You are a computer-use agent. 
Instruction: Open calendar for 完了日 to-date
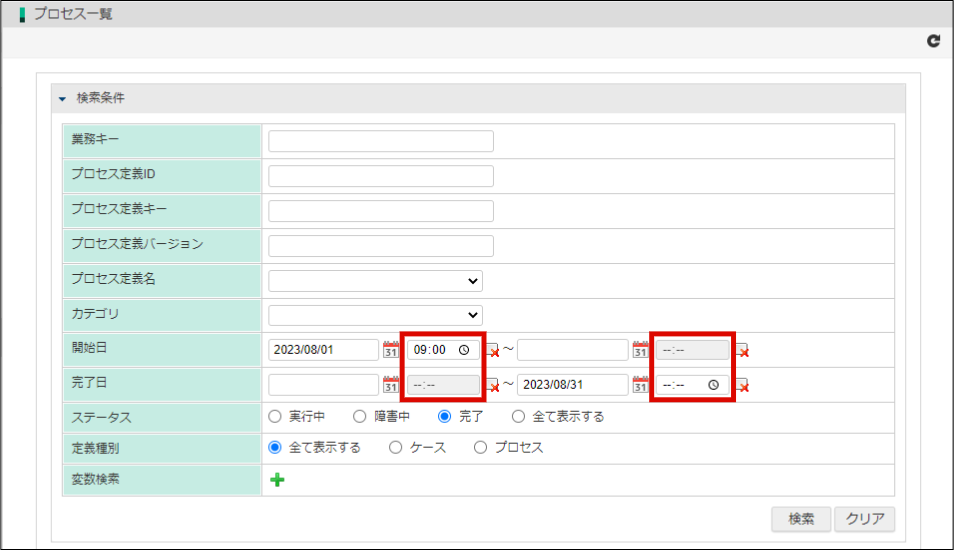tap(640, 385)
